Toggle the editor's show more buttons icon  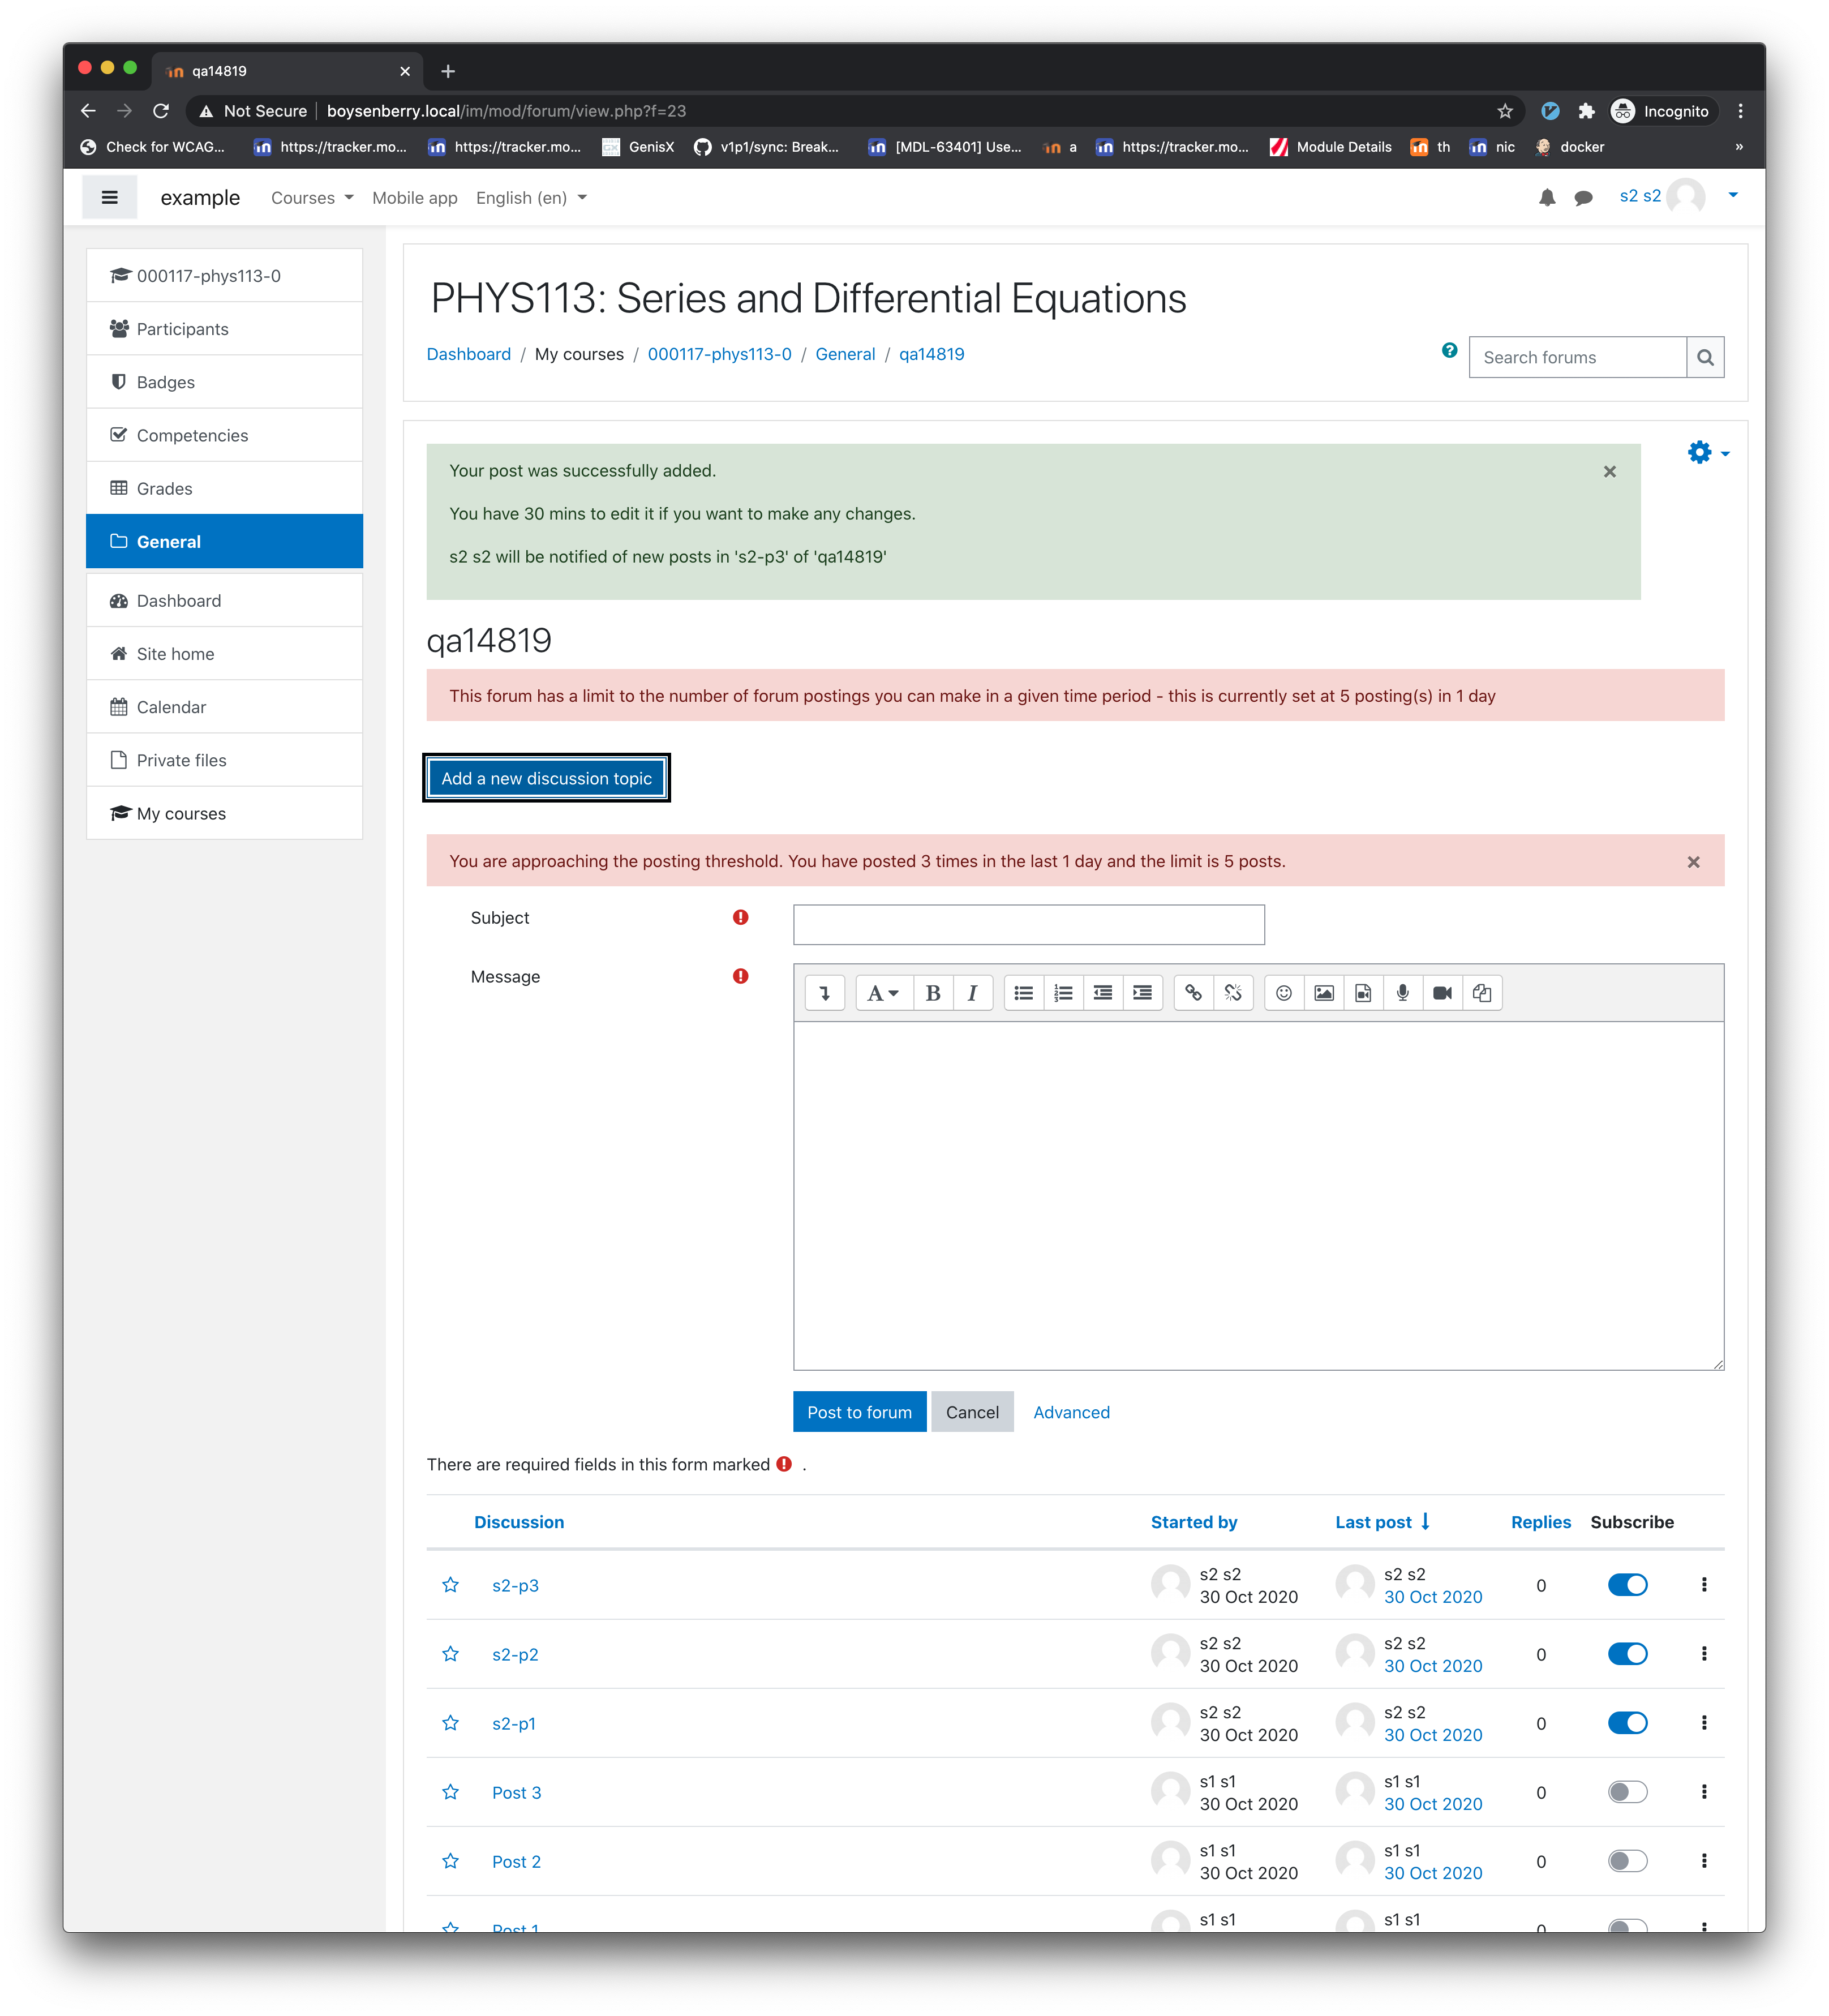[x=825, y=993]
